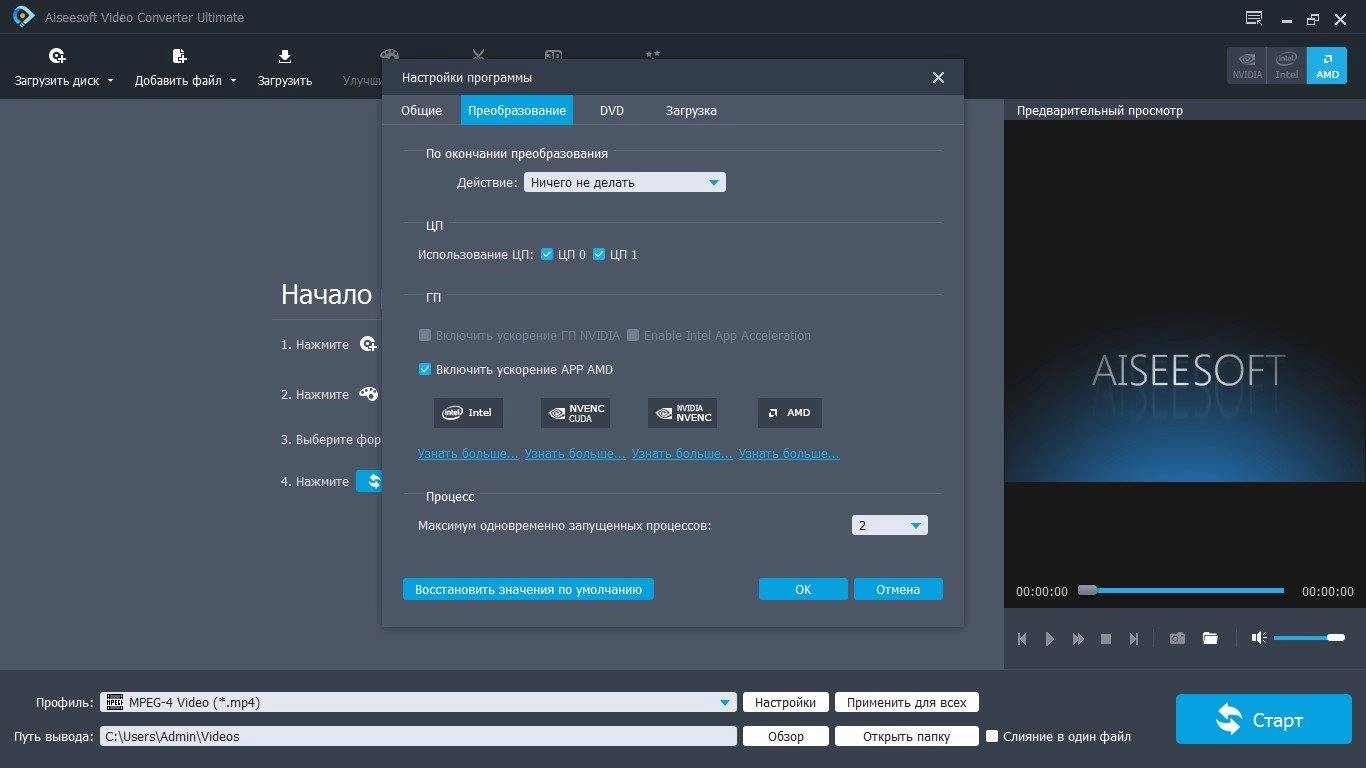Expand the Загрузить диск dropdown arrow
This screenshot has height=768, width=1366.
point(110,81)
